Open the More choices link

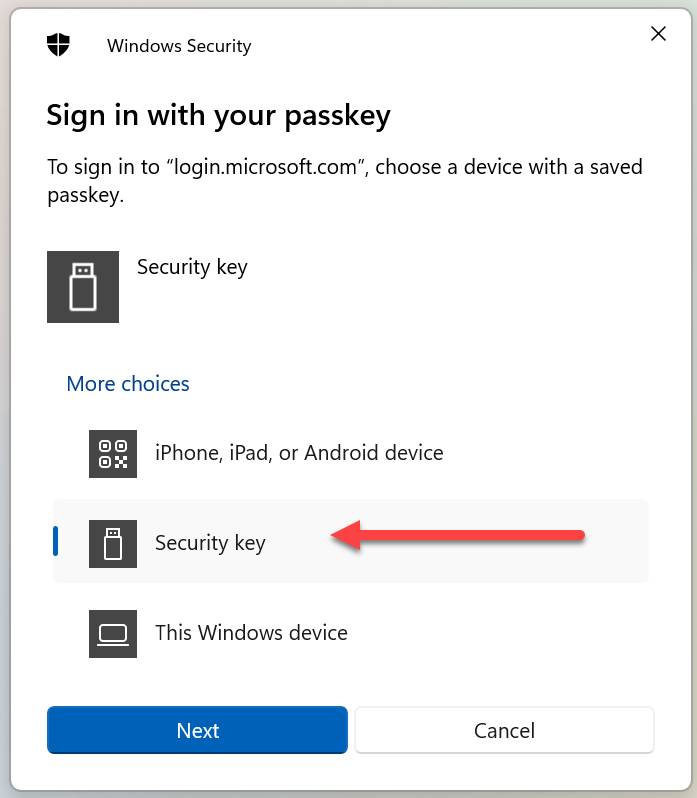pos(128,384)
